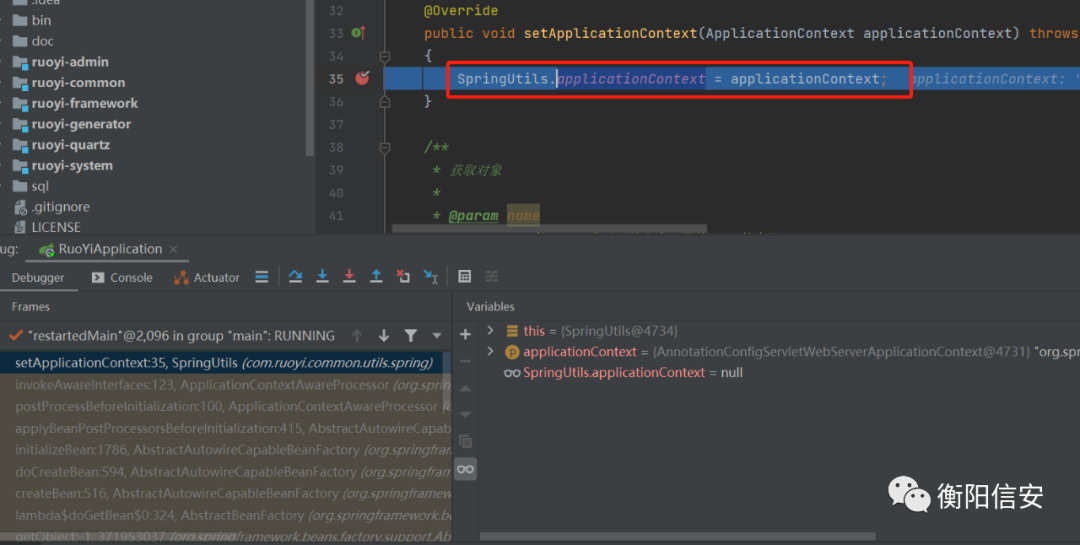Click the @param tag on line 41

coord(473,216)
